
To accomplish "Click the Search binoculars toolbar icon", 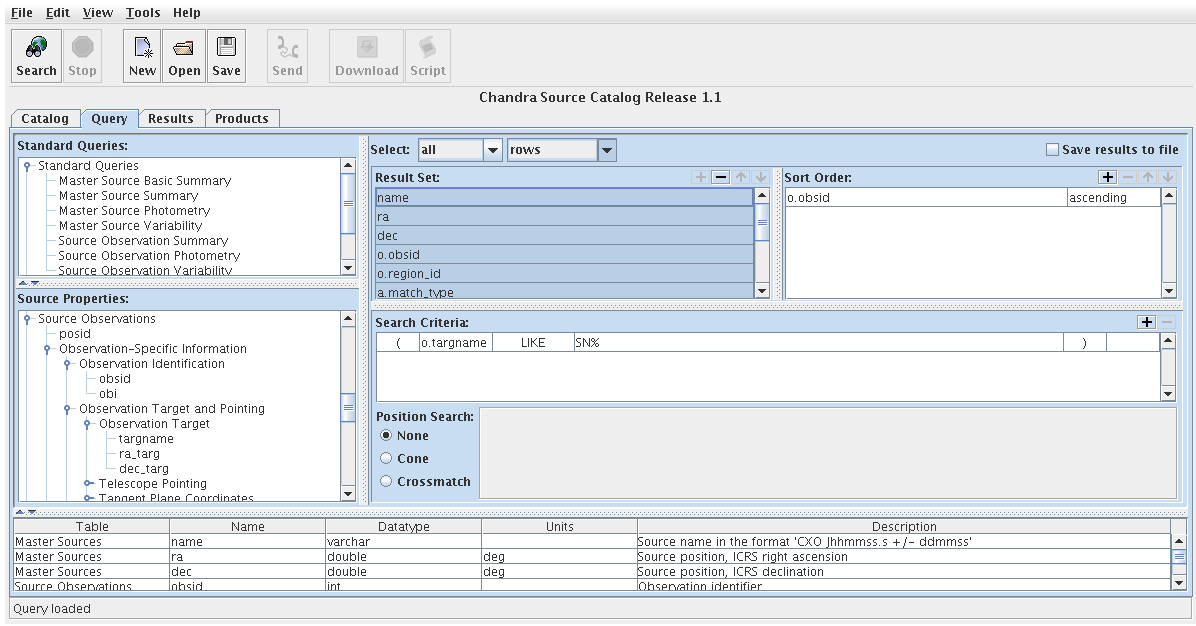I will pyautogui.click(x=36, y=47).
